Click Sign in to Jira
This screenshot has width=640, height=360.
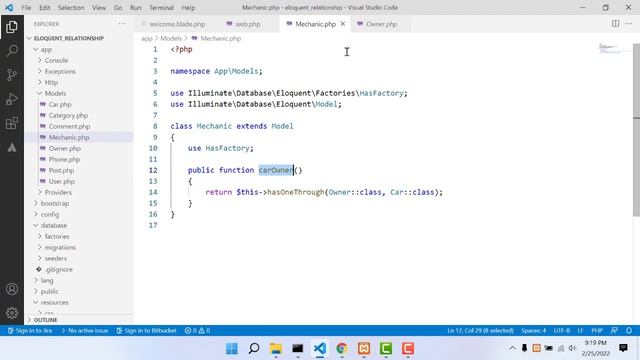(30, 331)
